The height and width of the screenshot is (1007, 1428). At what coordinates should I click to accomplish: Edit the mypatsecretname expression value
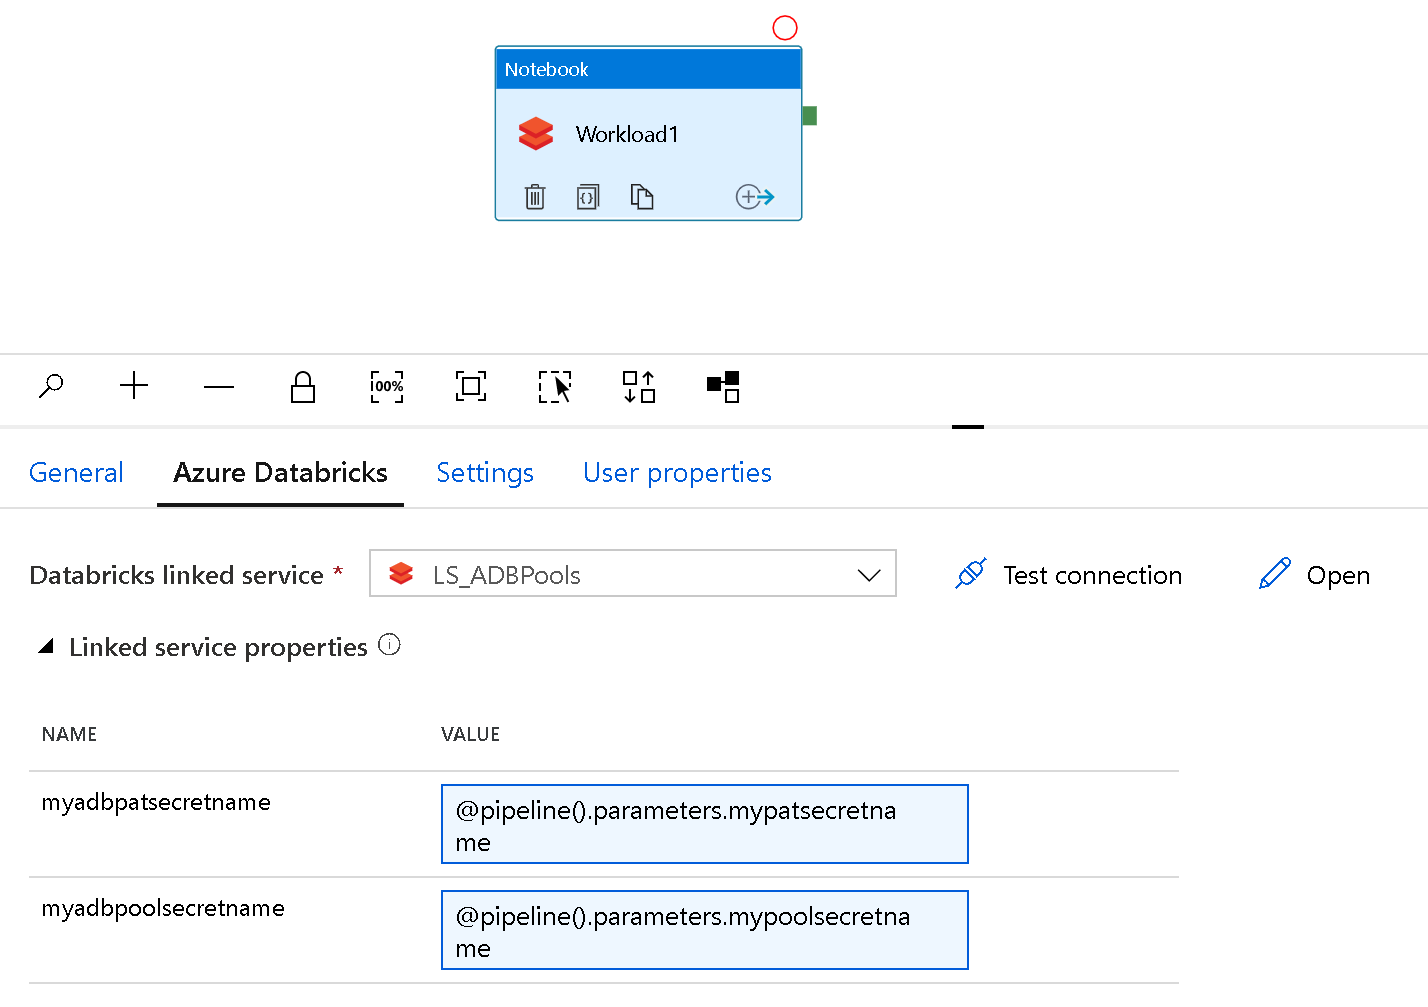click(x=704, y=824)
